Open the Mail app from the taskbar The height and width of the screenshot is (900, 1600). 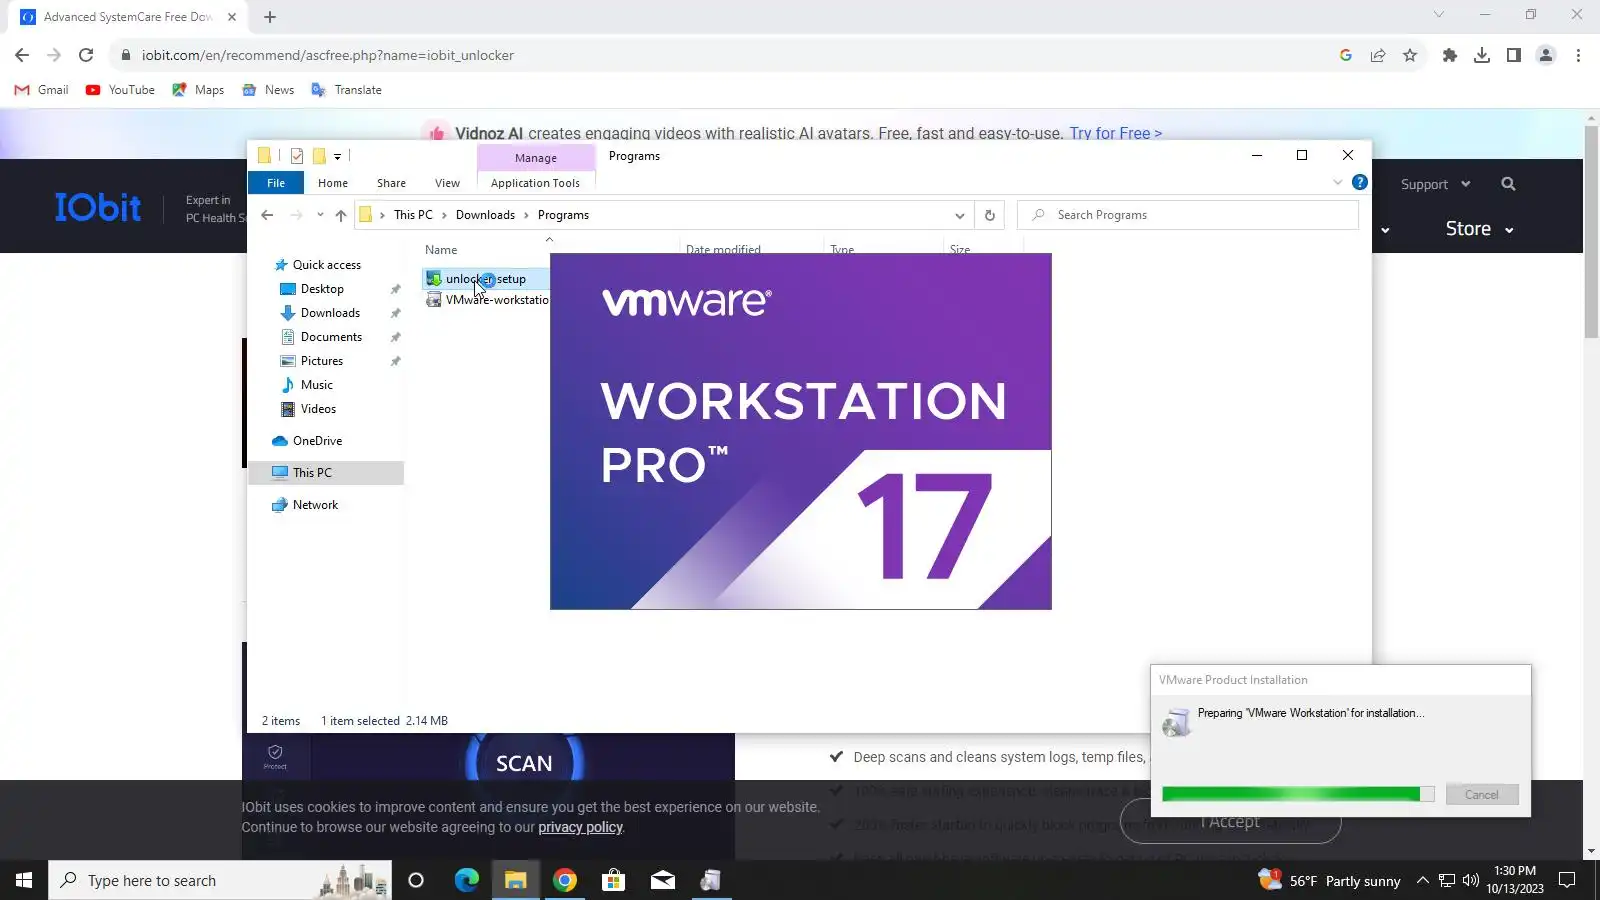663,880
